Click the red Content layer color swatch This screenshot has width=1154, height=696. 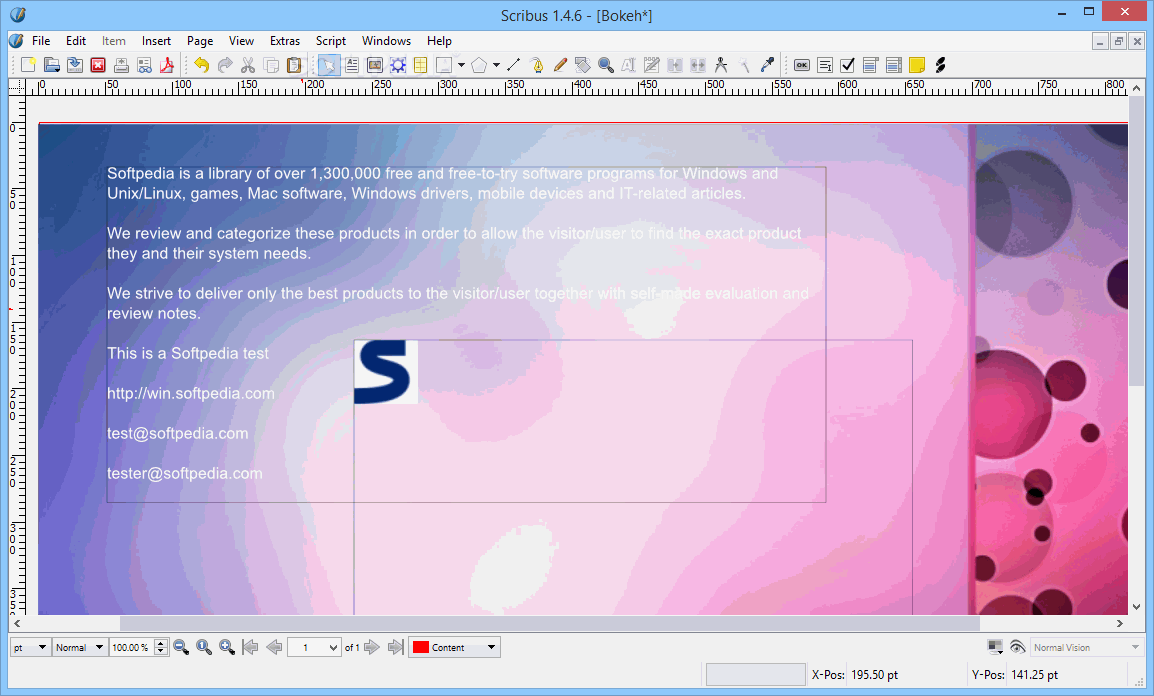(x=421, y=647)
